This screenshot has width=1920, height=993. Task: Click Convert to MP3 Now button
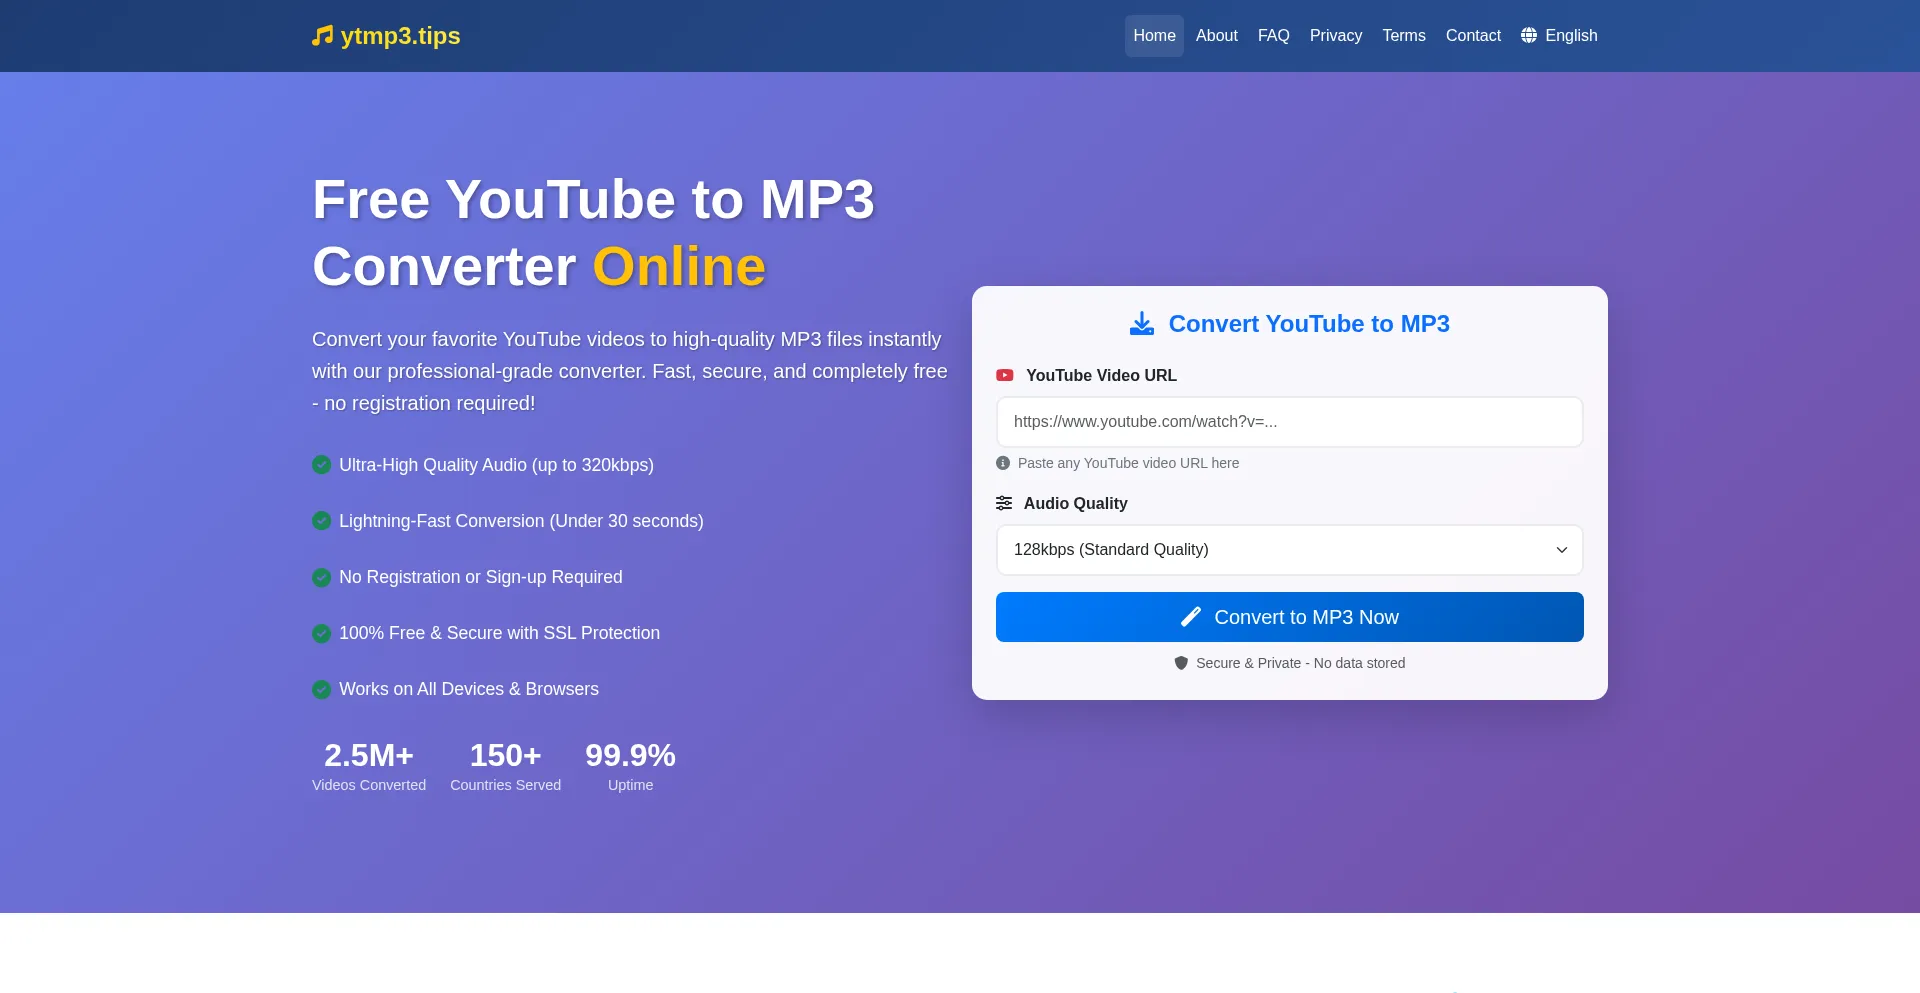[x=1289, y=617]
